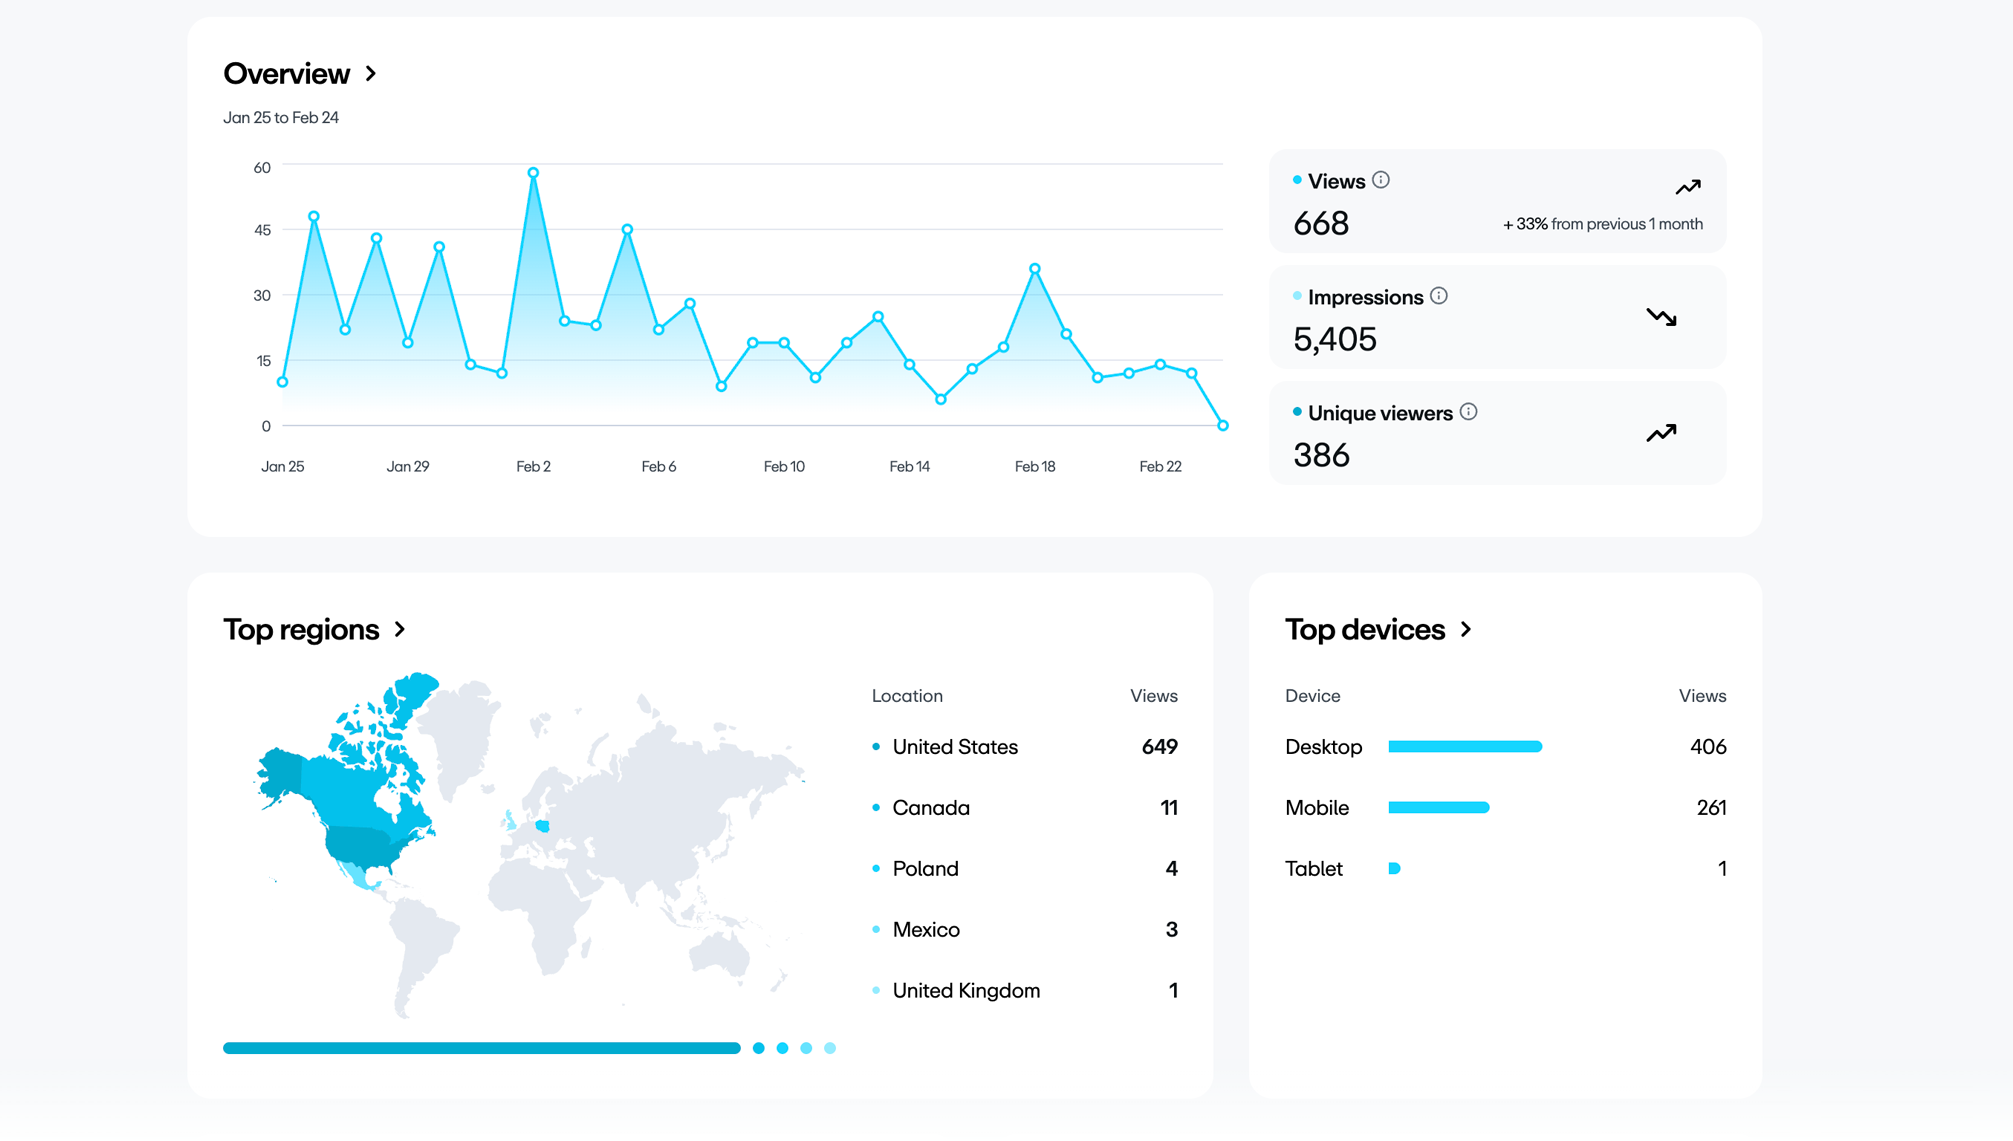Expand the Top devices chevron
The height and width of the screenshot is (1141, 2013).
pyautogui.click(x=1466, y=629)
